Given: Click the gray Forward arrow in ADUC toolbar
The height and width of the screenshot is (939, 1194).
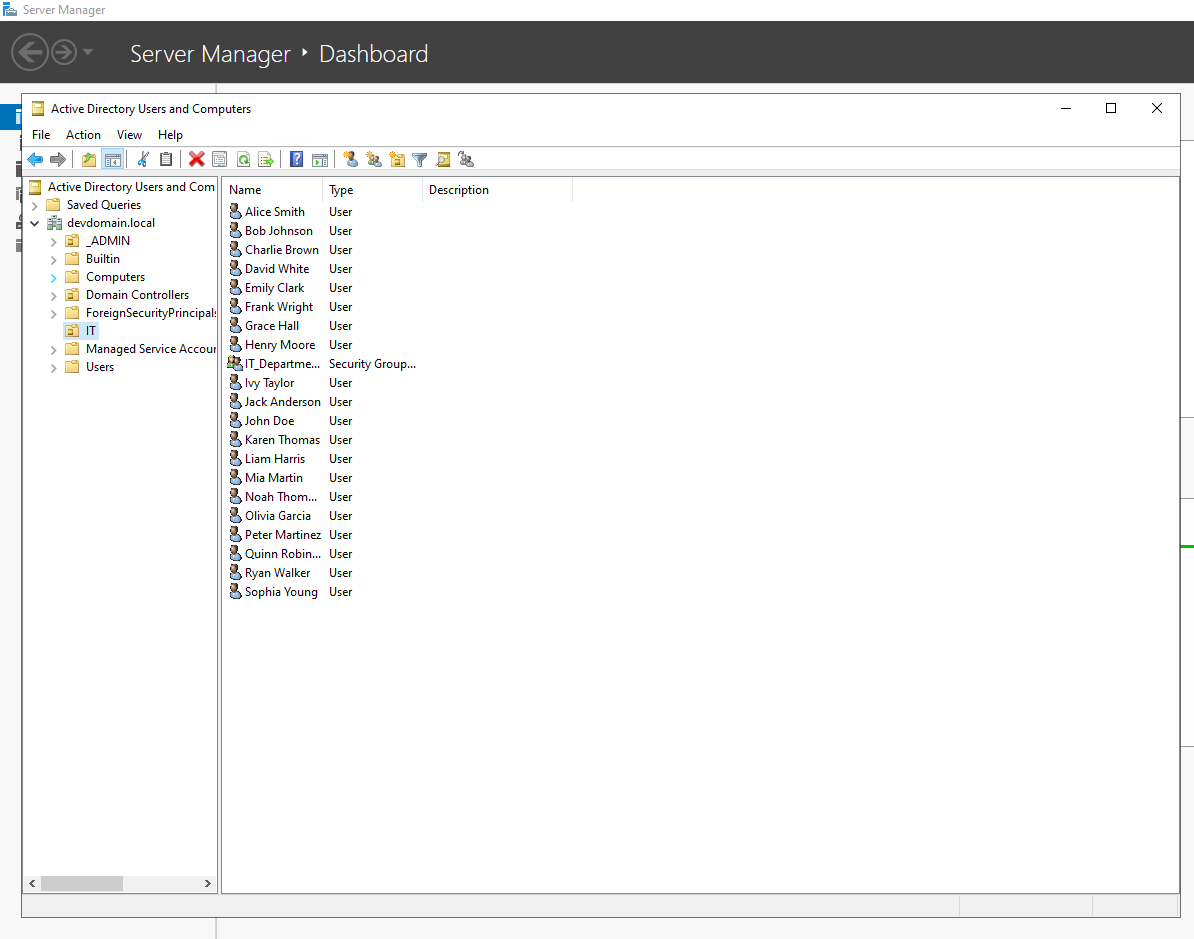Looking at the screenshot, I should click(58, 159).
